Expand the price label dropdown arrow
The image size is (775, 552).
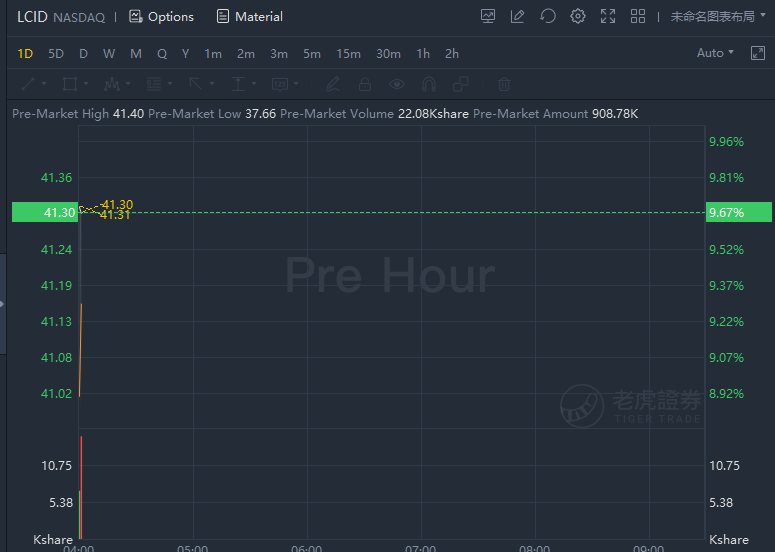(296, 84)
